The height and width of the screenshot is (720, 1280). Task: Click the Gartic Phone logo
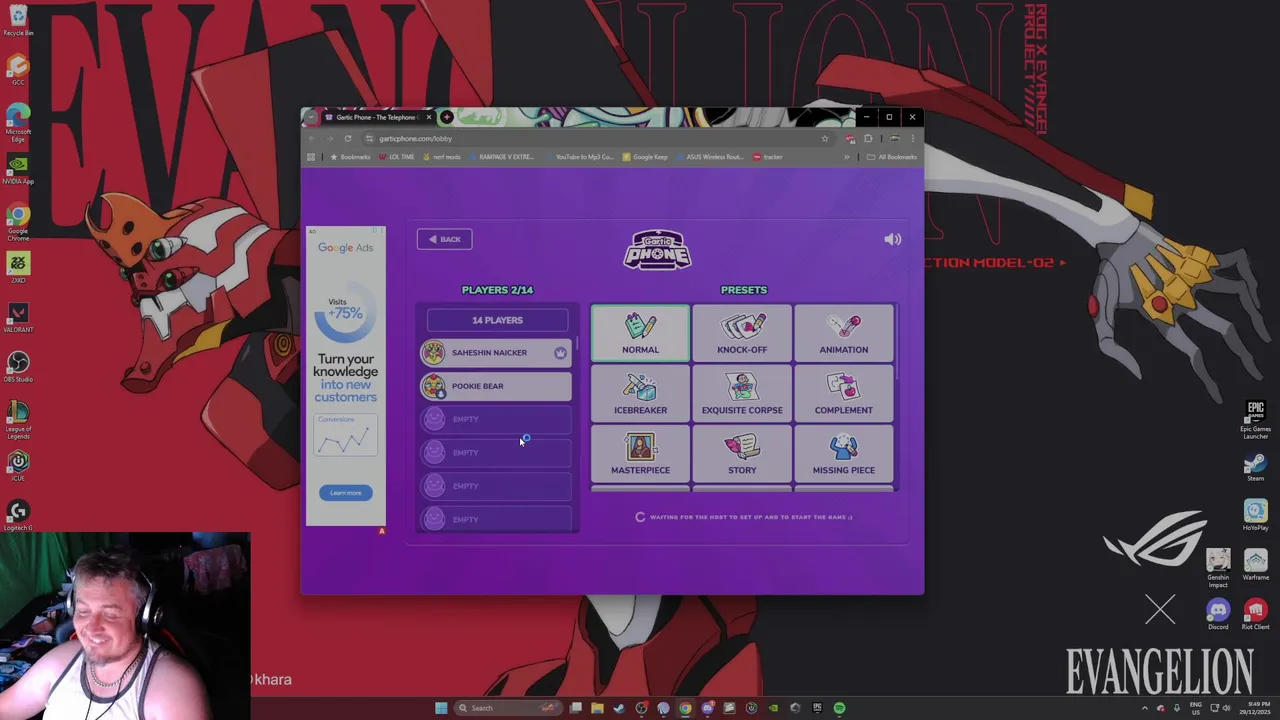657,250
